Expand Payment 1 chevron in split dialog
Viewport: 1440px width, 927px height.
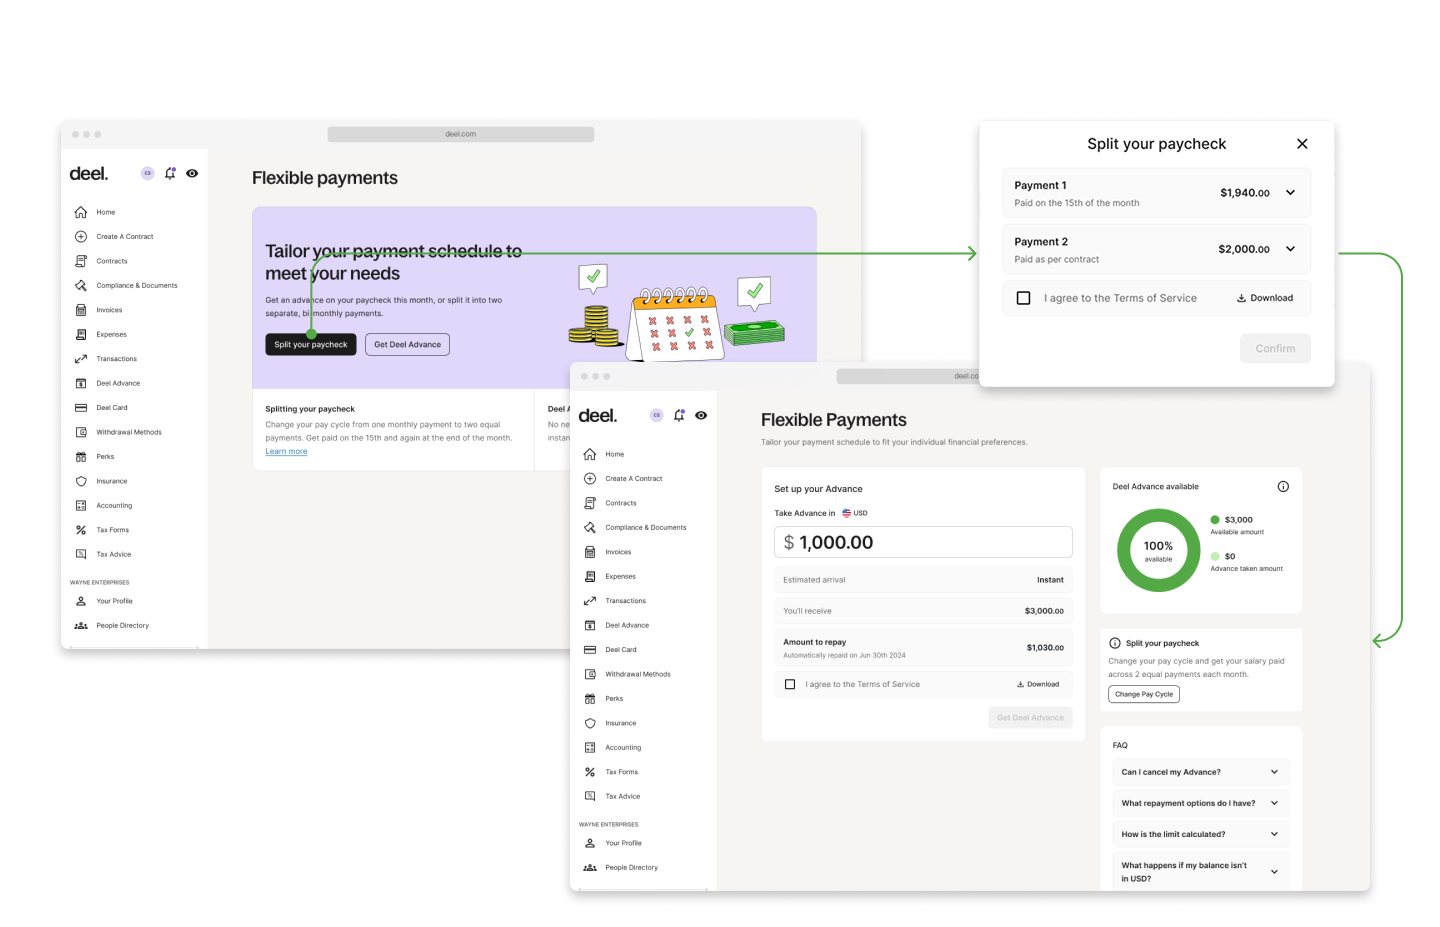[x=1290, y=193]
